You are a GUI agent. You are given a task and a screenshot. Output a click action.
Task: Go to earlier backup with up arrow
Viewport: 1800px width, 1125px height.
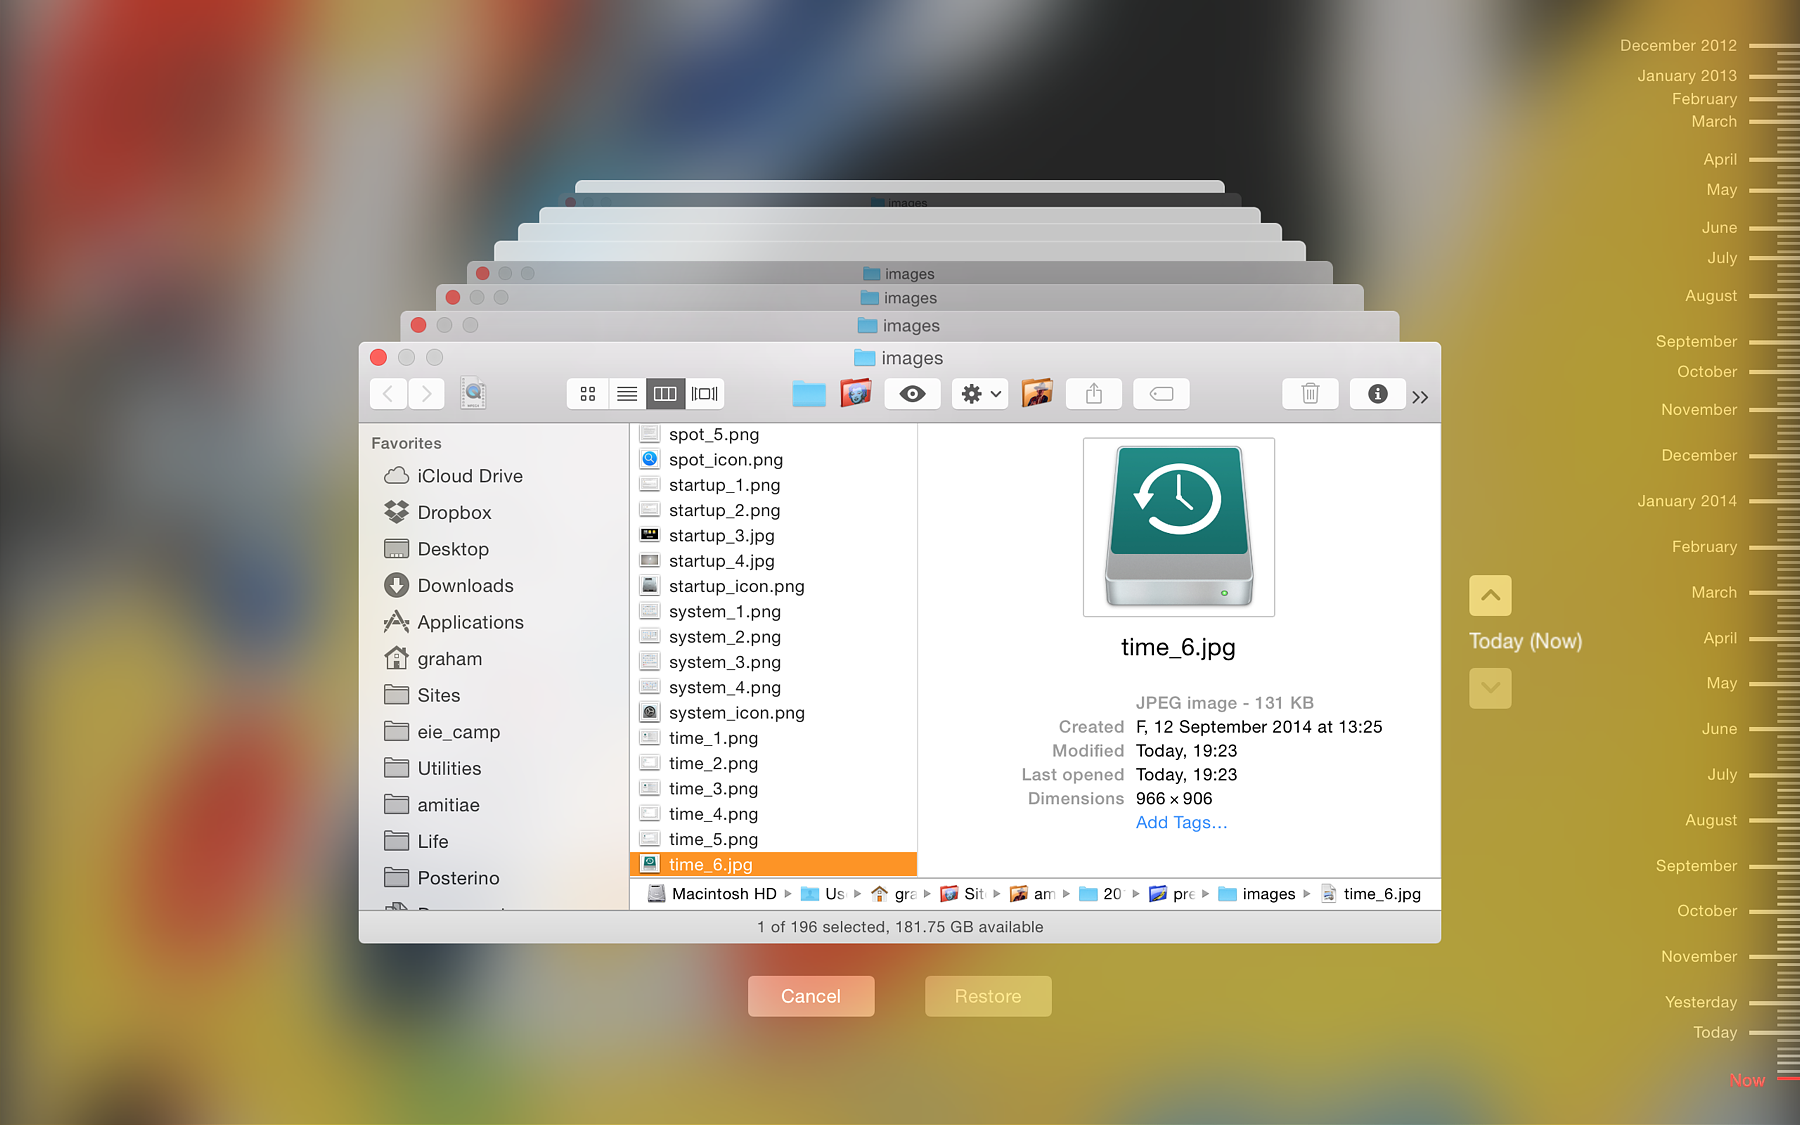click(1490, 595)
